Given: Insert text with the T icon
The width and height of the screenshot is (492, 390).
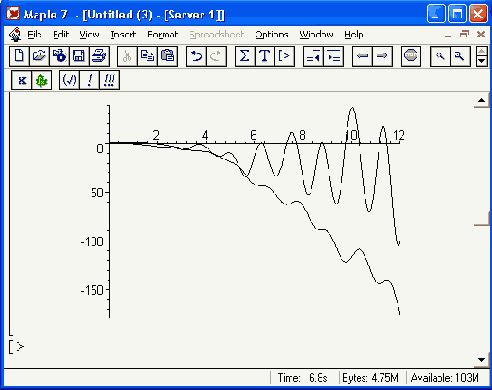Looking at the screenshot, I should click(x=265, y=56).
